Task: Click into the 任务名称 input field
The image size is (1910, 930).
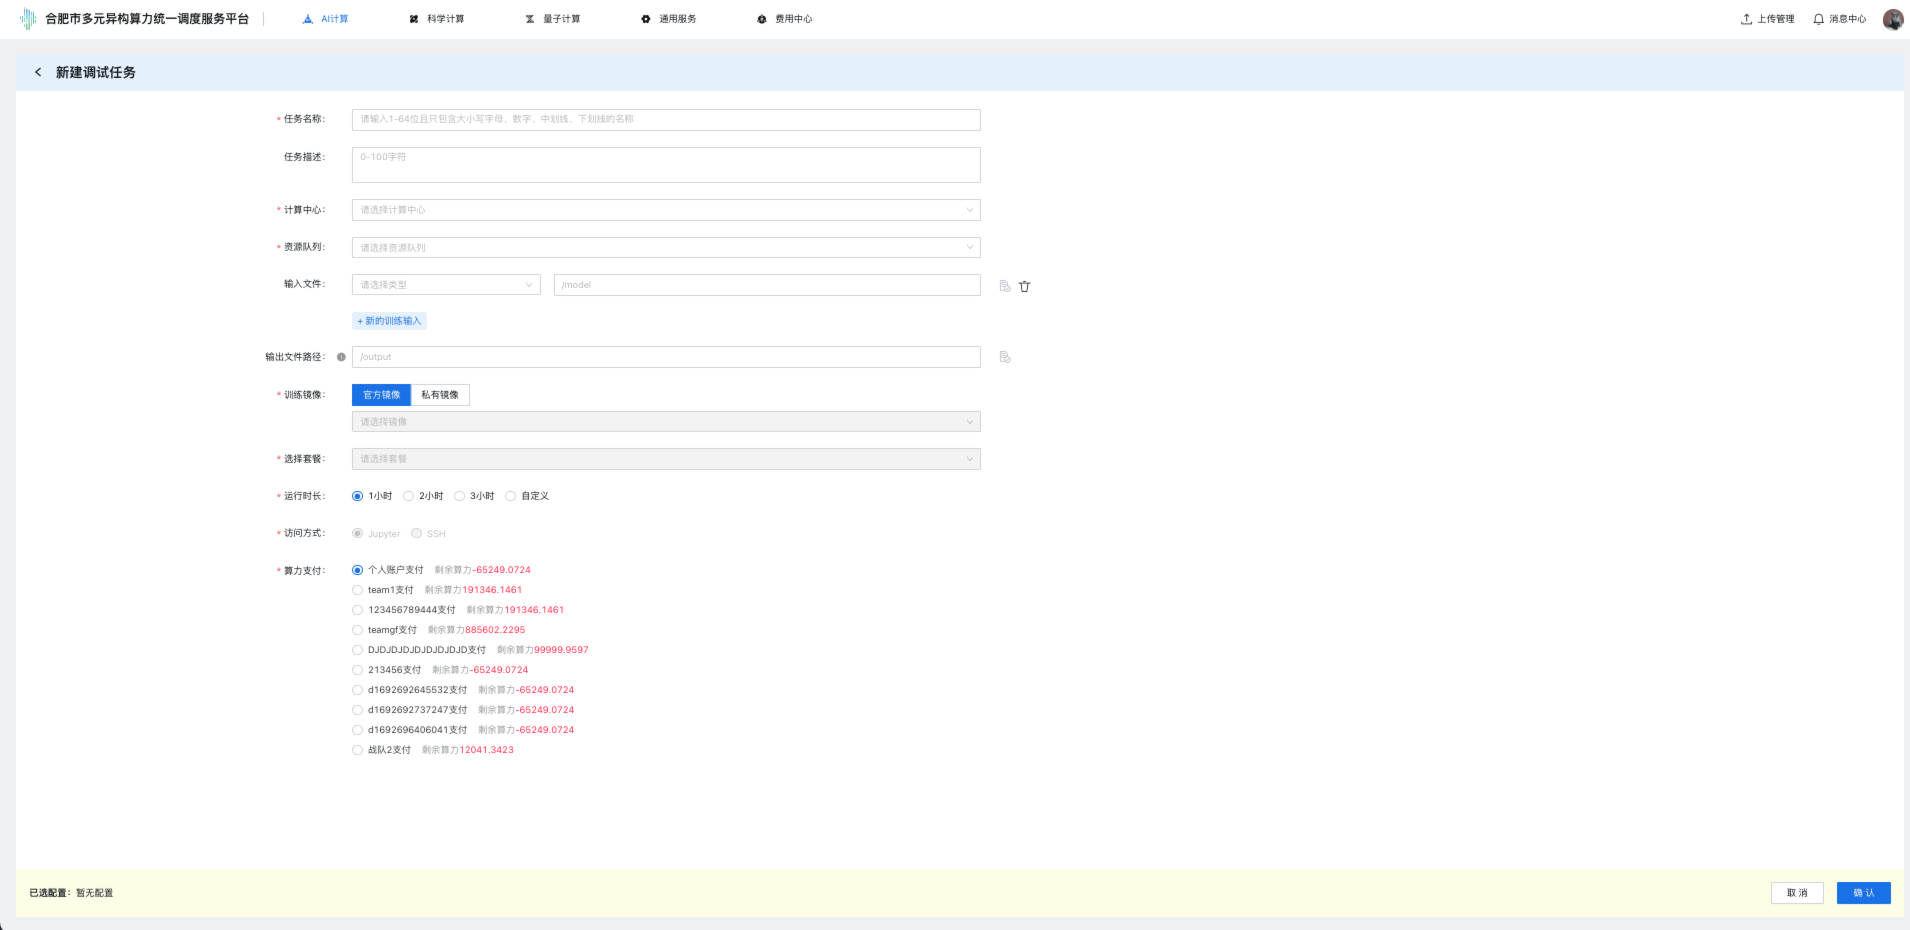Action: (666, 120)
